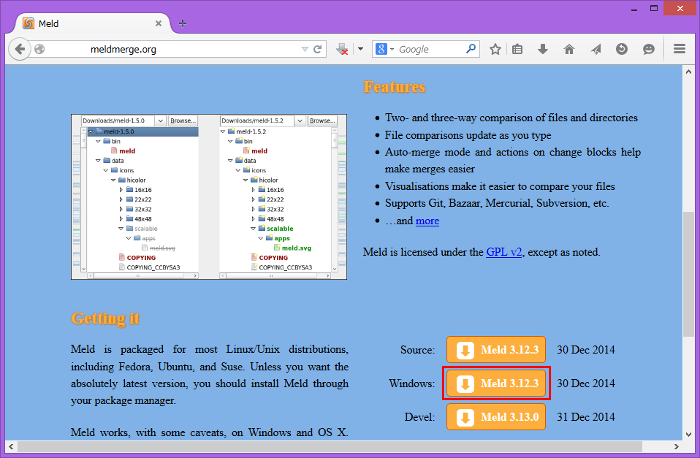Maximize the browser window
This screenshot has width=700, height=458.
[x=654, y=8]
